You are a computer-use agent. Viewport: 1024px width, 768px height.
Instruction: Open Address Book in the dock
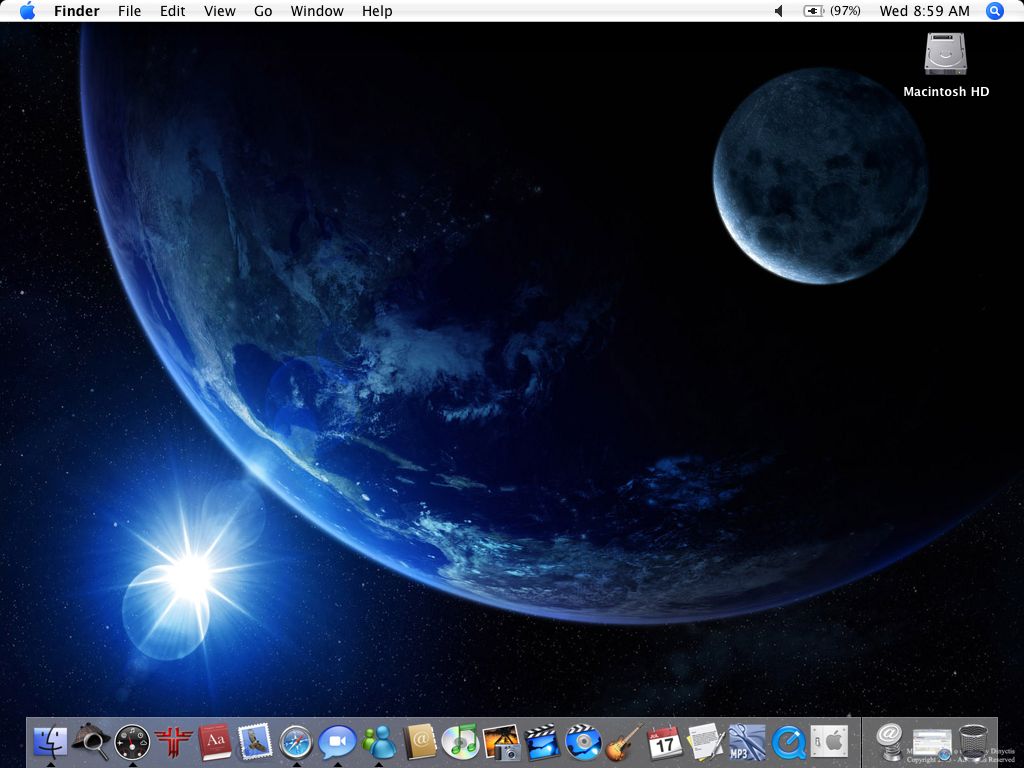[x=419, y=741]
